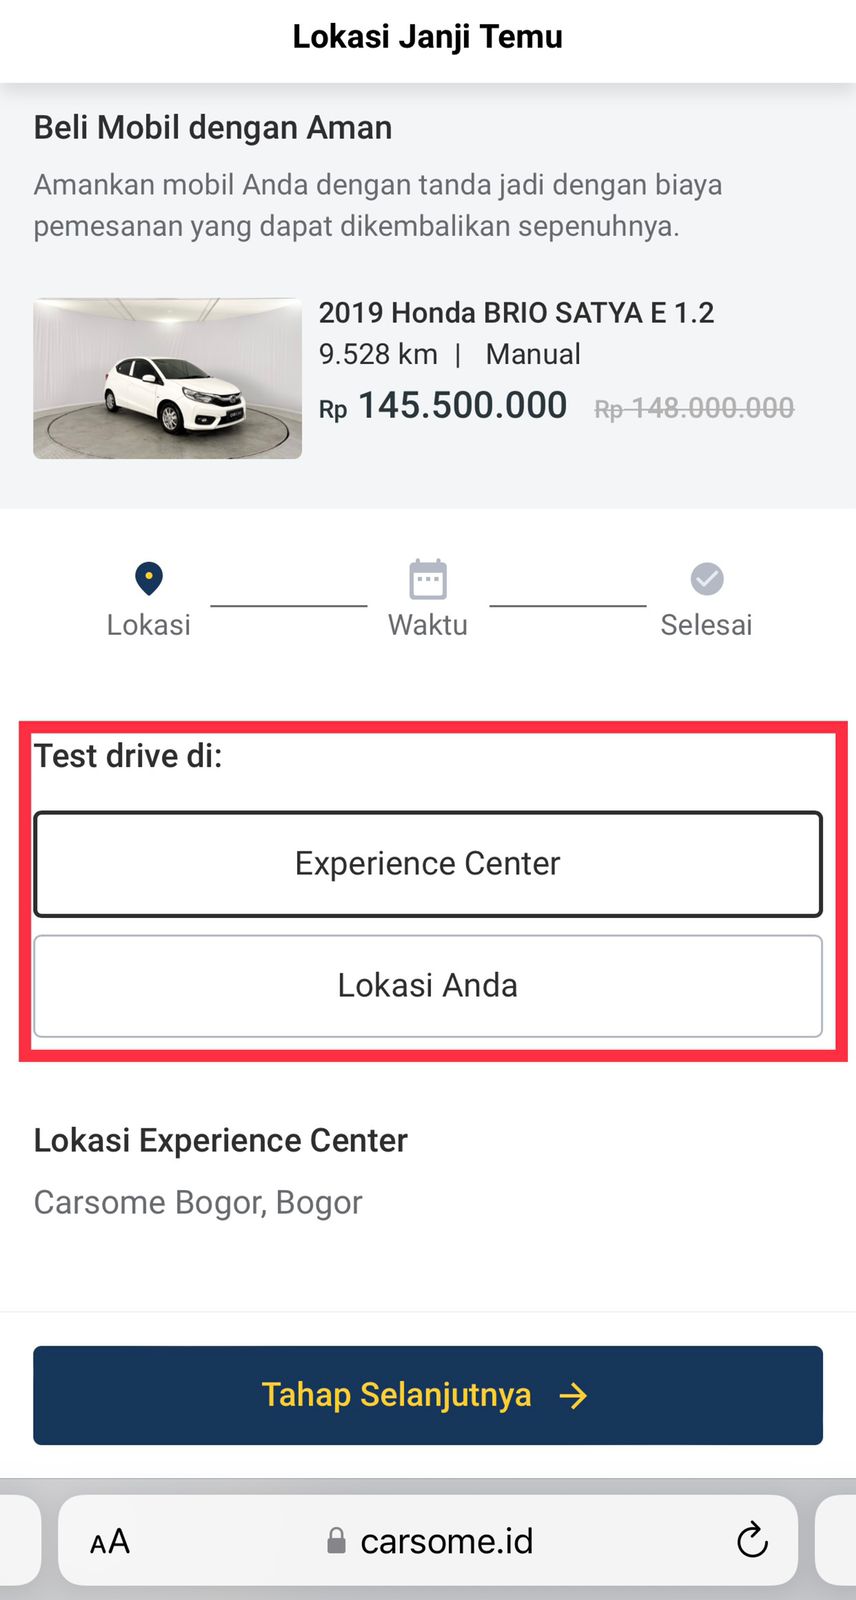Tap the strikethrough Rp 148.000.000 price
The image size is (856, 1600).
pyautogui.click(x=693, y=407)
